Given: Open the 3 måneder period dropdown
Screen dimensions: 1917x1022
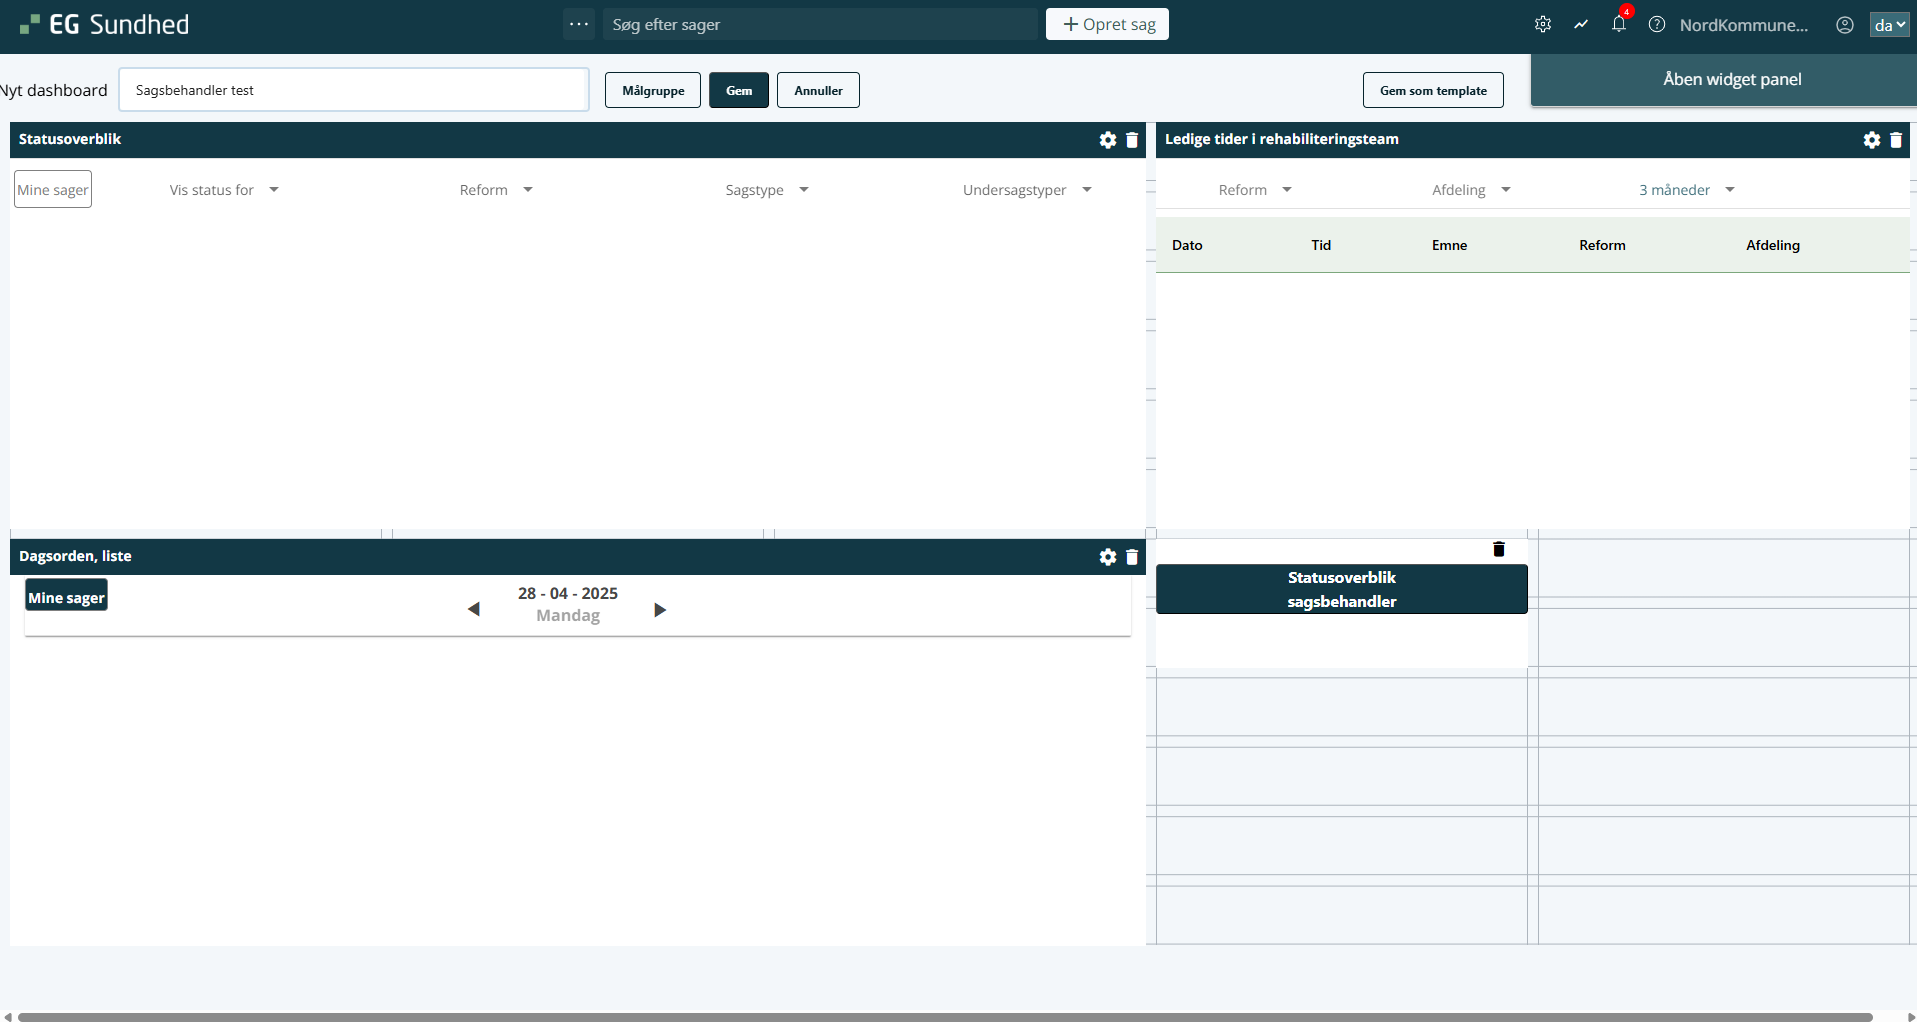Looking at the screenshot, I should [1686, 190].
